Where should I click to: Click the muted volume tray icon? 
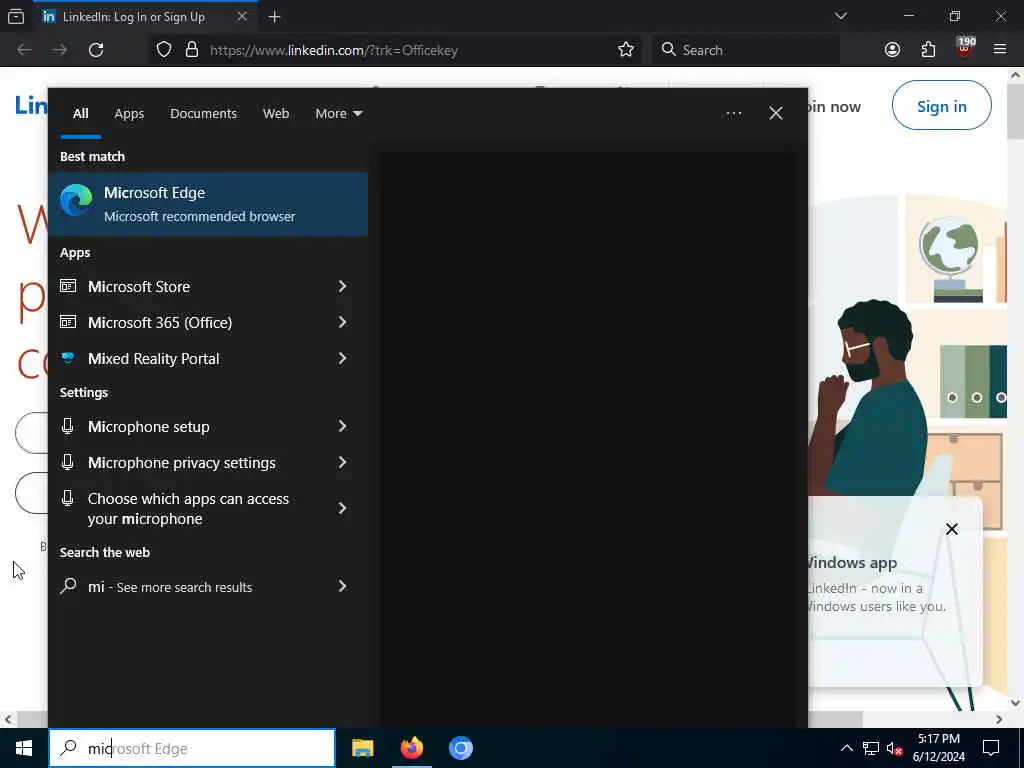[895, 748]
